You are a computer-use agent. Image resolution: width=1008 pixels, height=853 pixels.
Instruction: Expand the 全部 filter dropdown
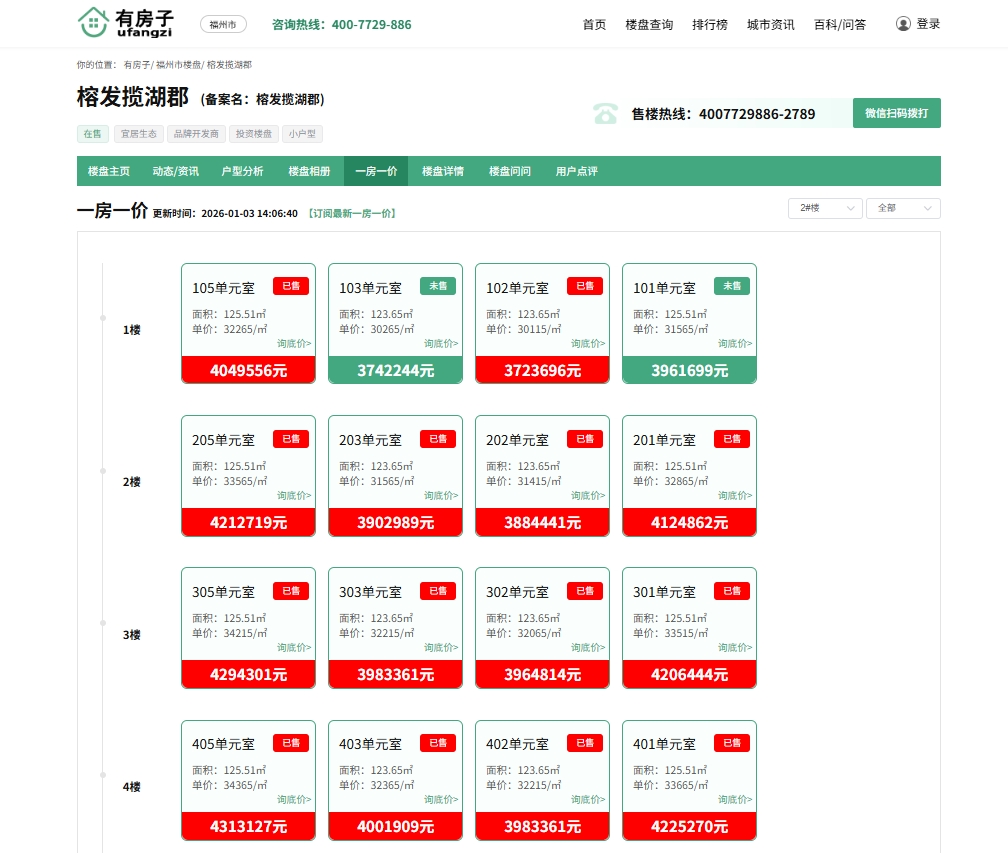click(902, 208)
